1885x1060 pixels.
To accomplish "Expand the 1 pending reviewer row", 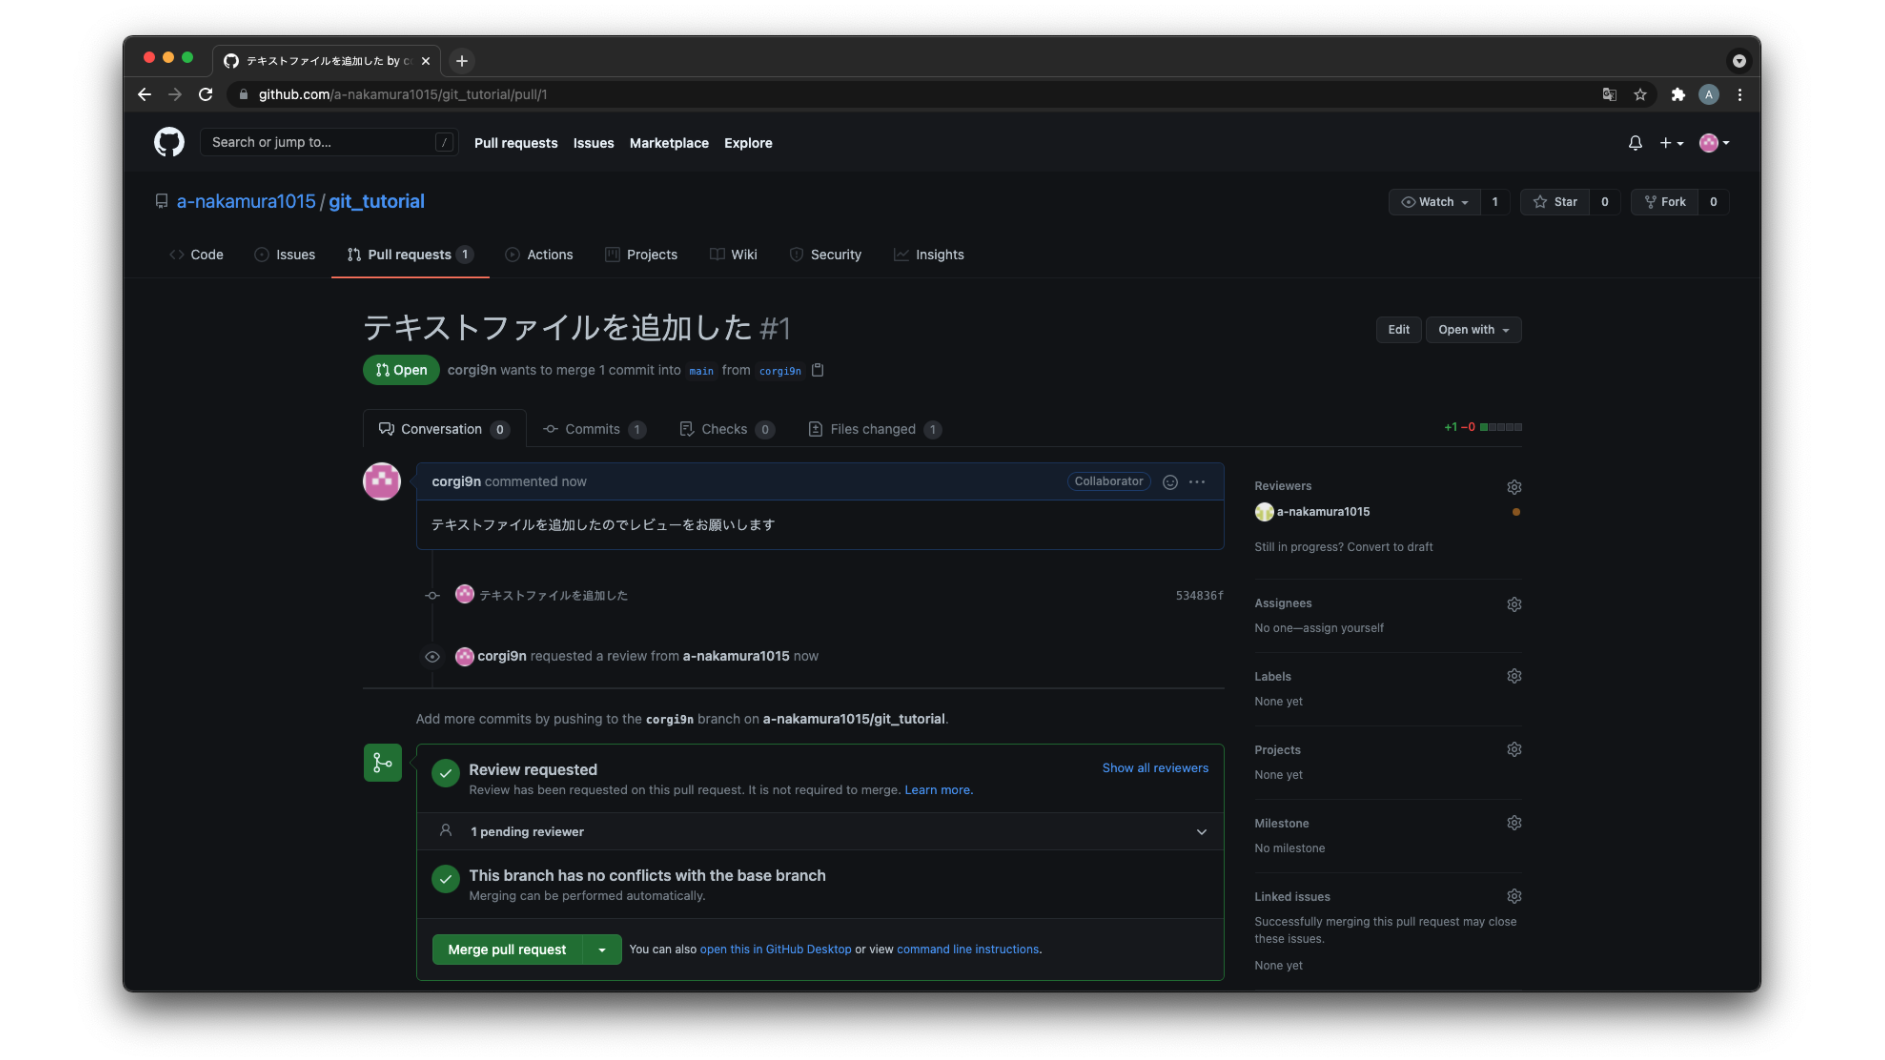I will (x=820, y=832).
